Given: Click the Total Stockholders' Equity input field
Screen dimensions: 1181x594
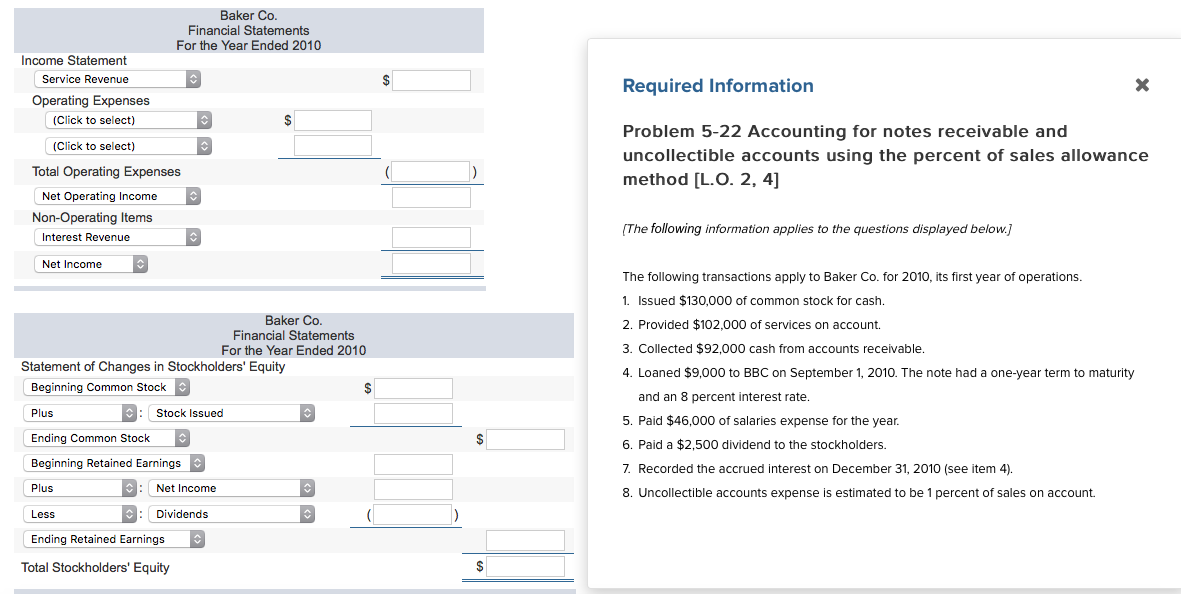Looking at the screenshot, I should point(524,565).
